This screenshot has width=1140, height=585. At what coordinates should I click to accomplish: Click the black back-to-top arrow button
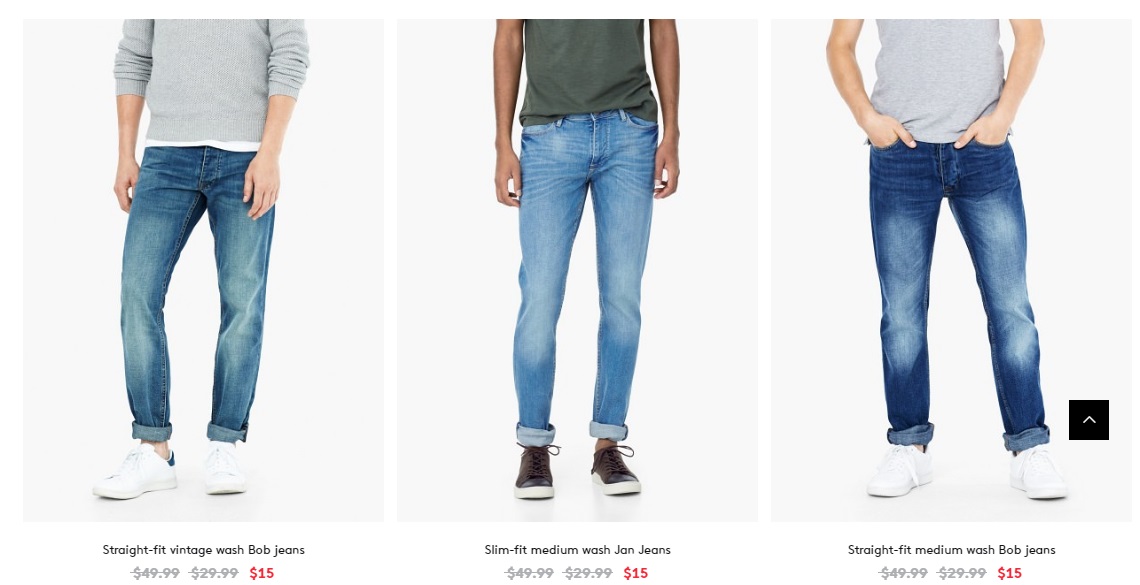pyautogui.click(x=1088, y=419)
